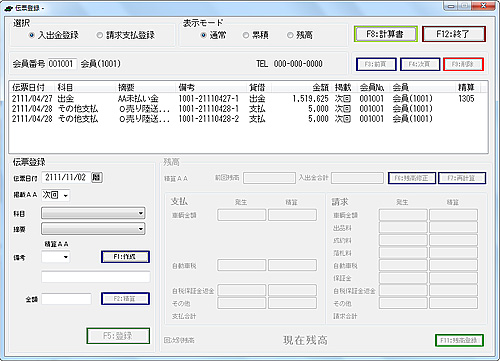Screen dimensions: 500x361
Task: Click the 請求 落札料 精算 field
Action: pyautogui.click(x=453, y=253)
